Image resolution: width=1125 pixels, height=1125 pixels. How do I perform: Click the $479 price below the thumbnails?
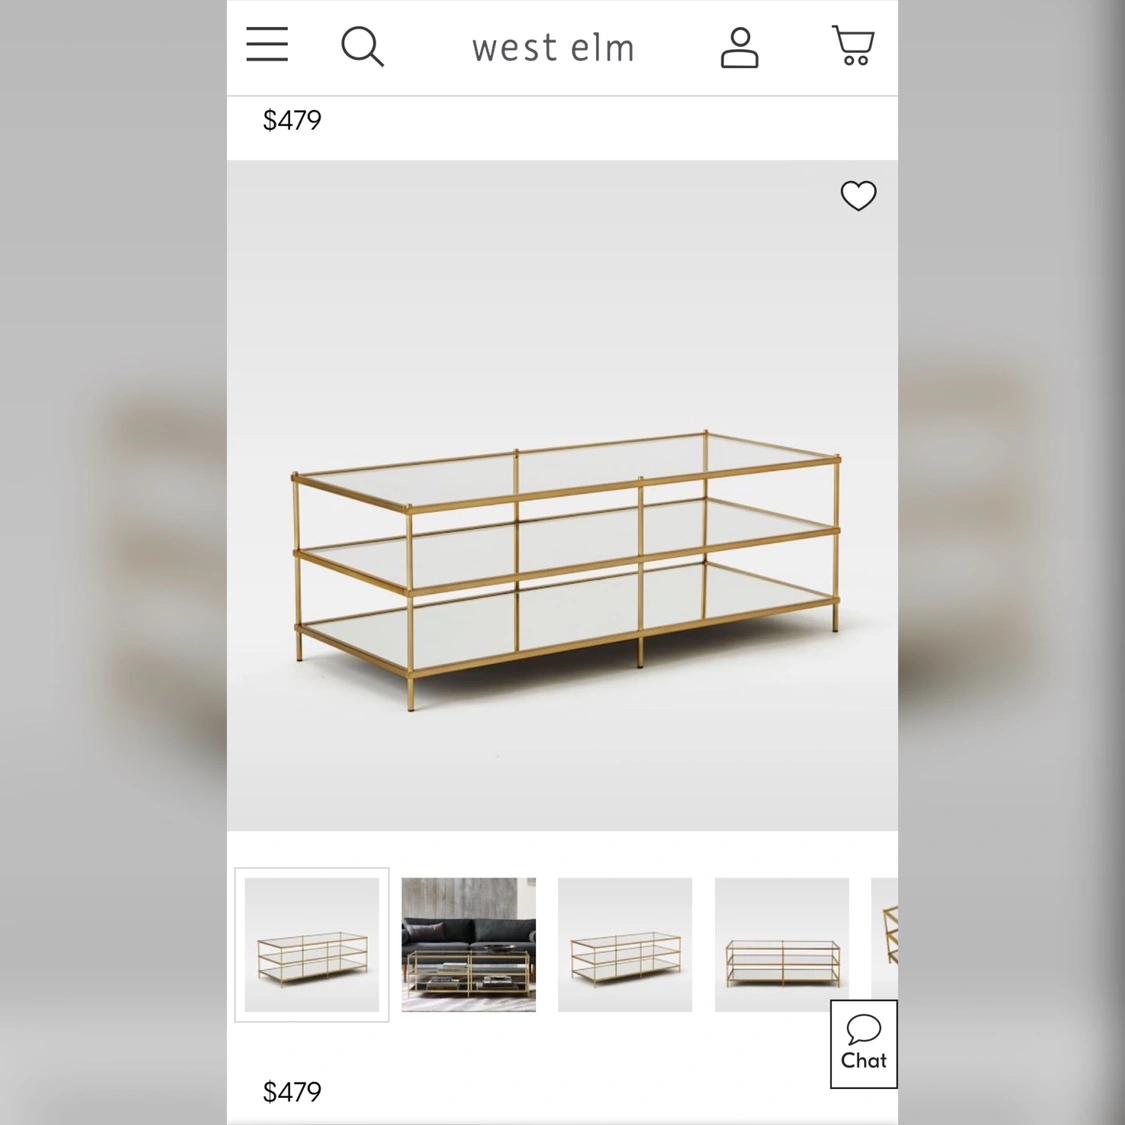(292, 1092)
